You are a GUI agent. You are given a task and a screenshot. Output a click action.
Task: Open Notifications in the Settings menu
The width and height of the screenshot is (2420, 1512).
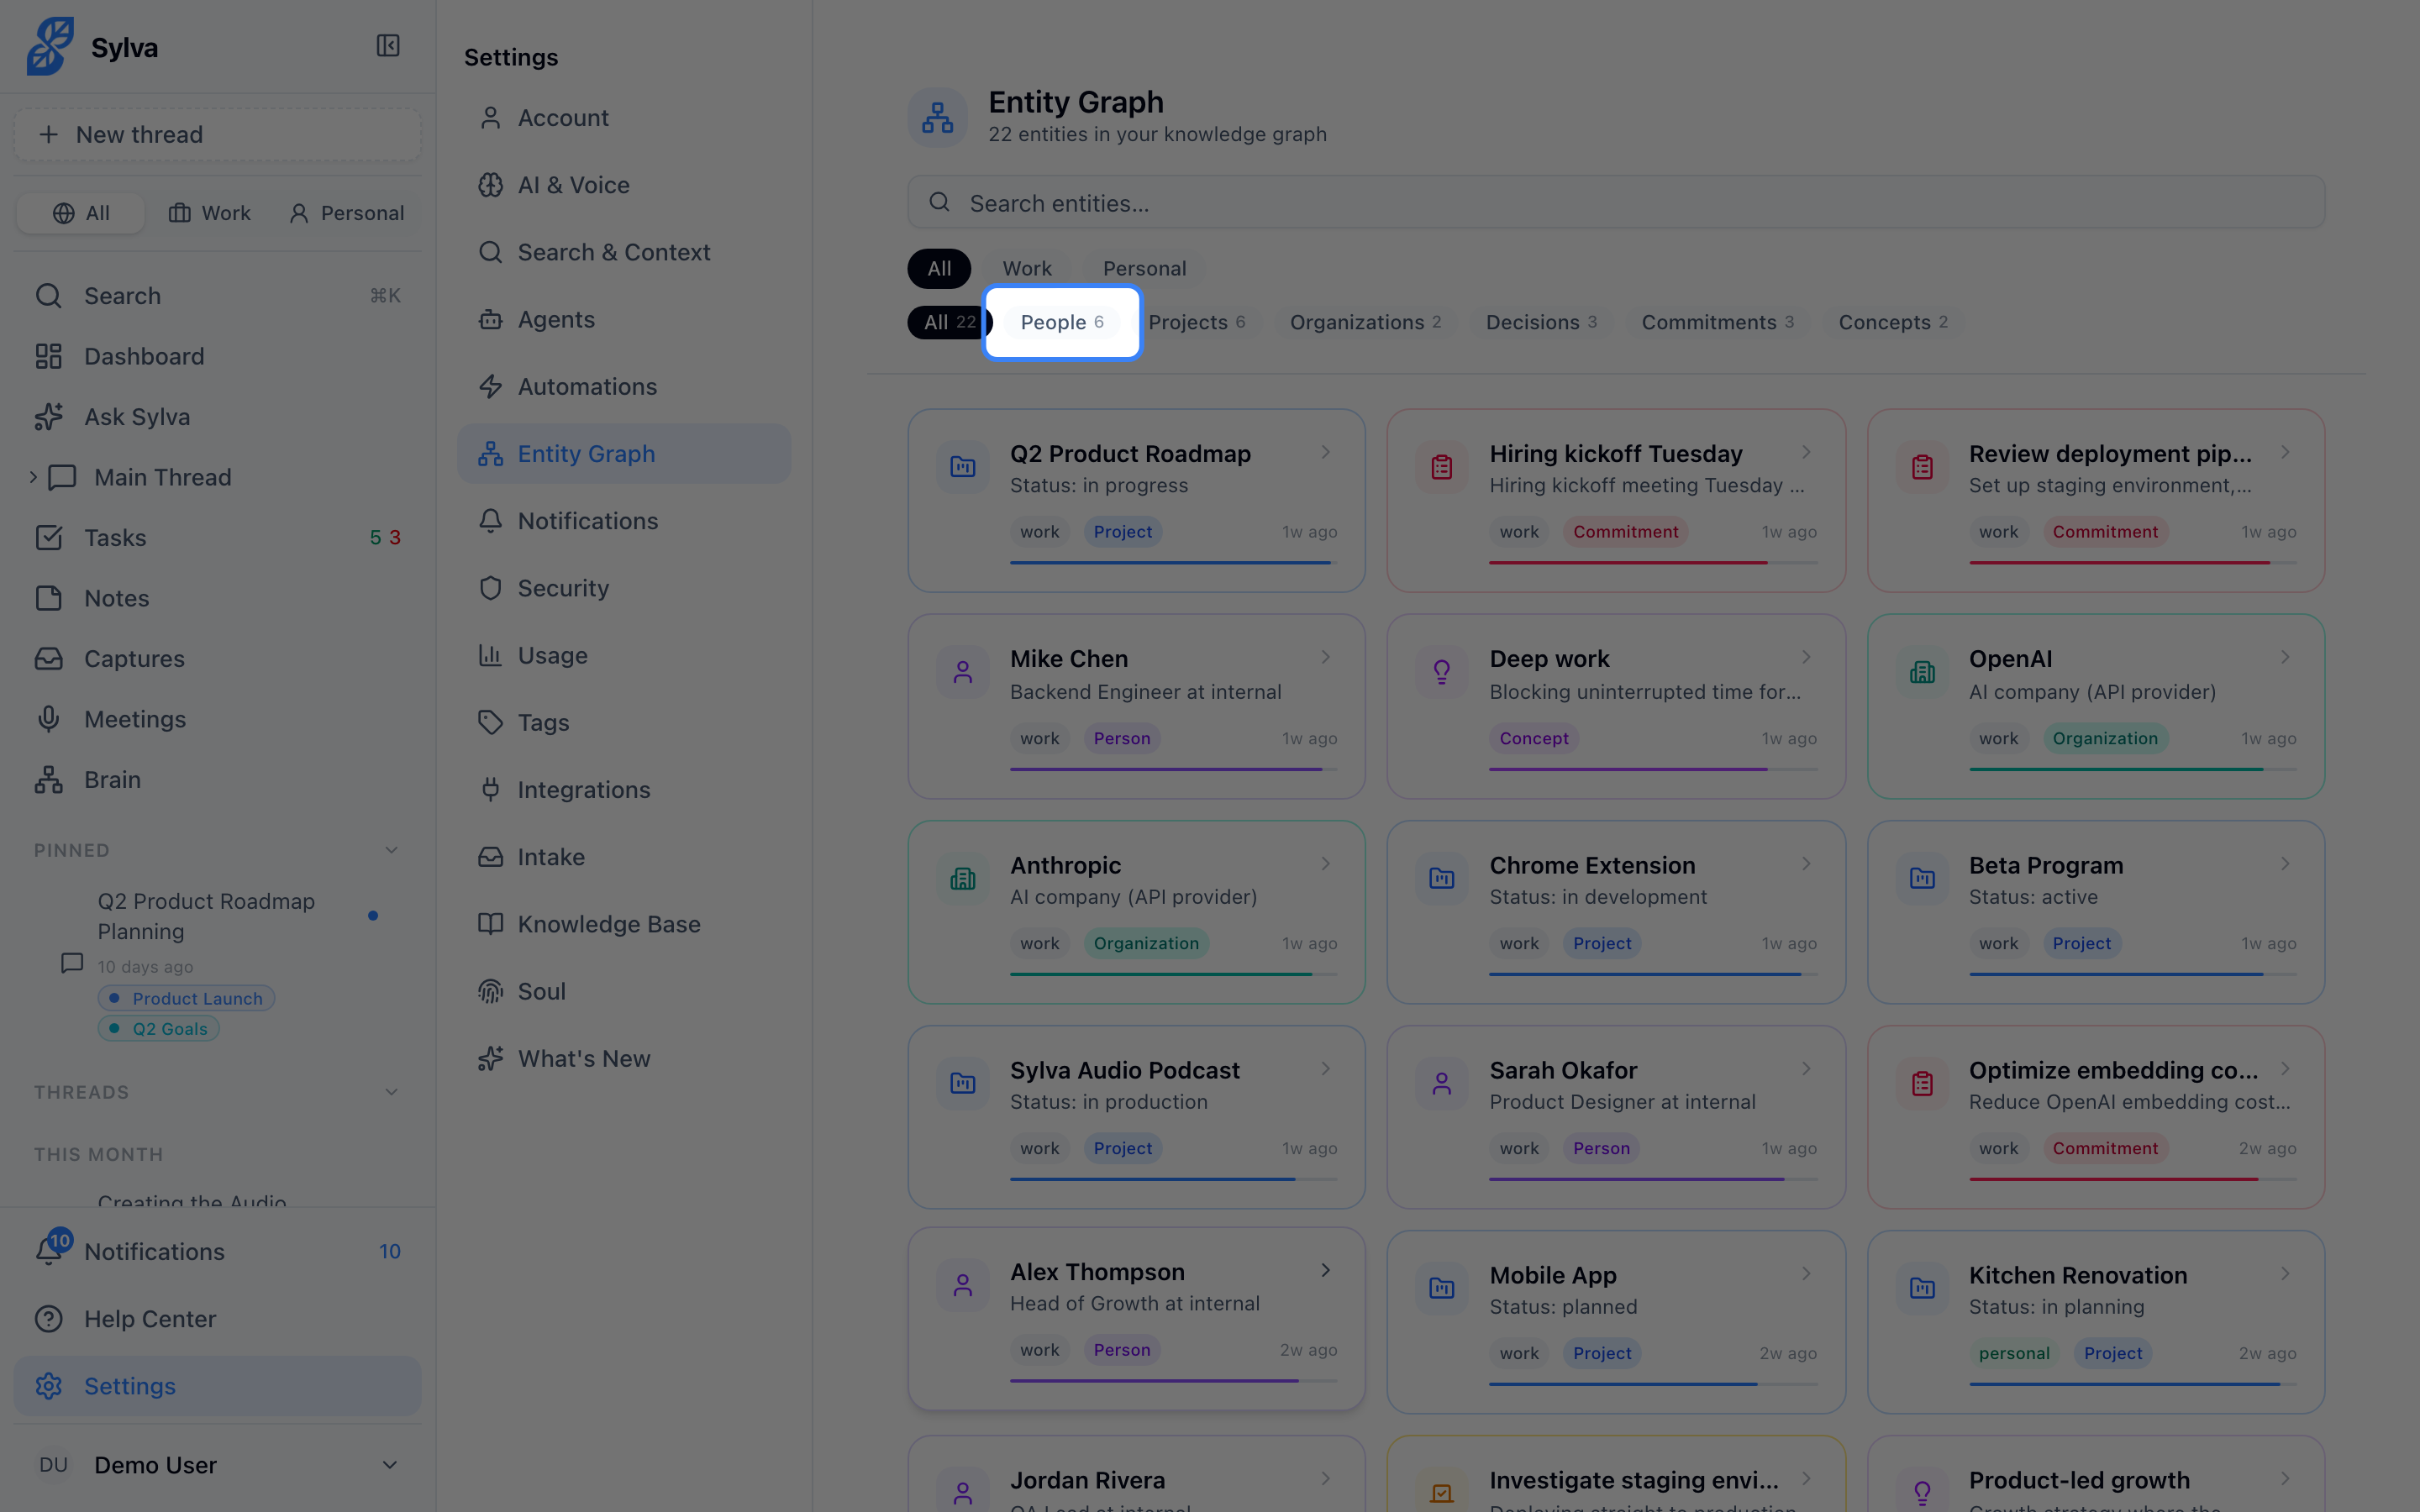click(x=624, y=521)
